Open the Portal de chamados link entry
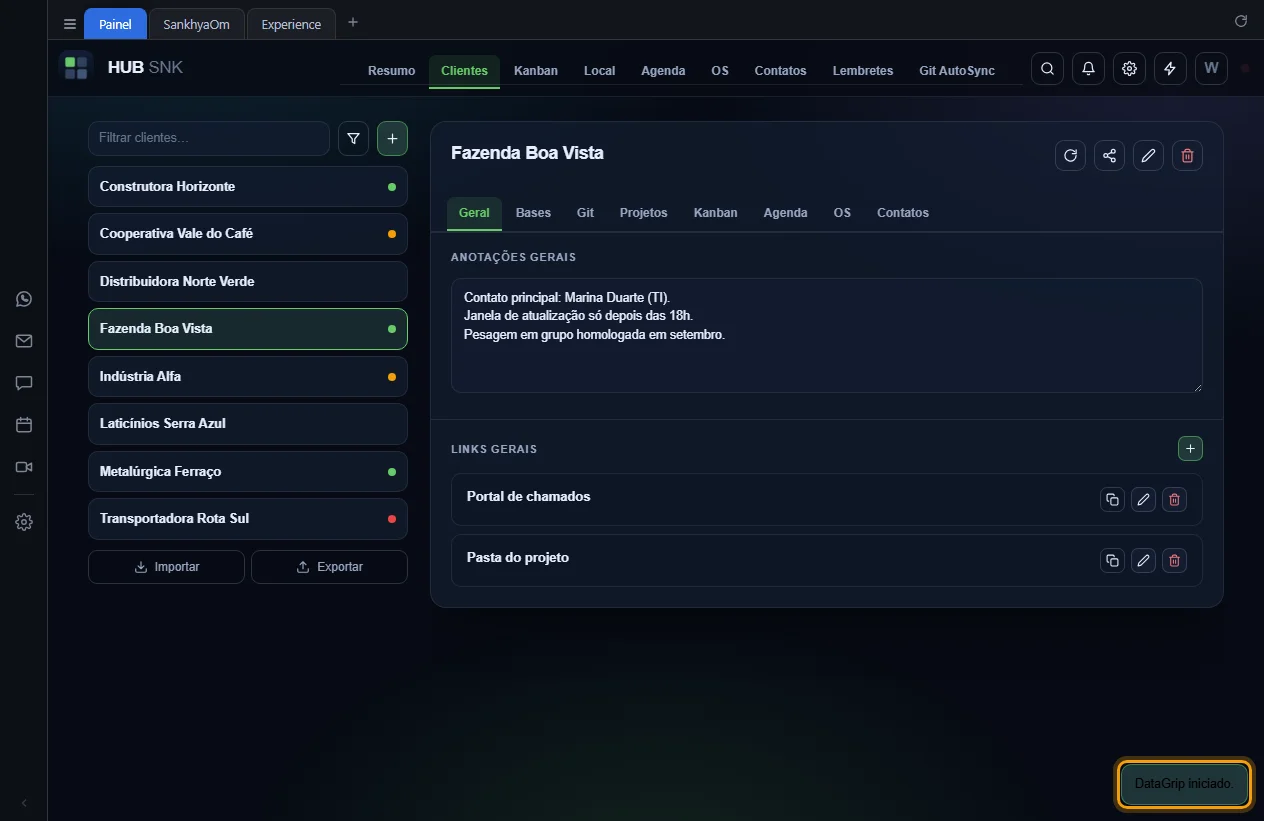Viewport: 1264px width, 821px height. pos(827,500)
